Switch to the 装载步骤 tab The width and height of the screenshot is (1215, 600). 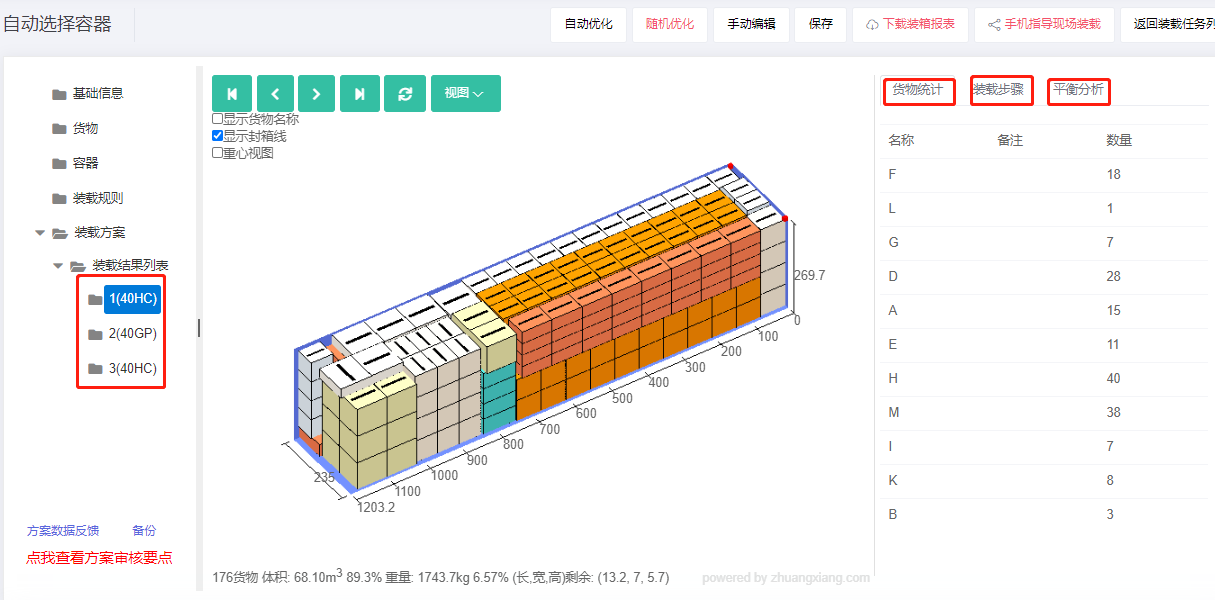1001,90
